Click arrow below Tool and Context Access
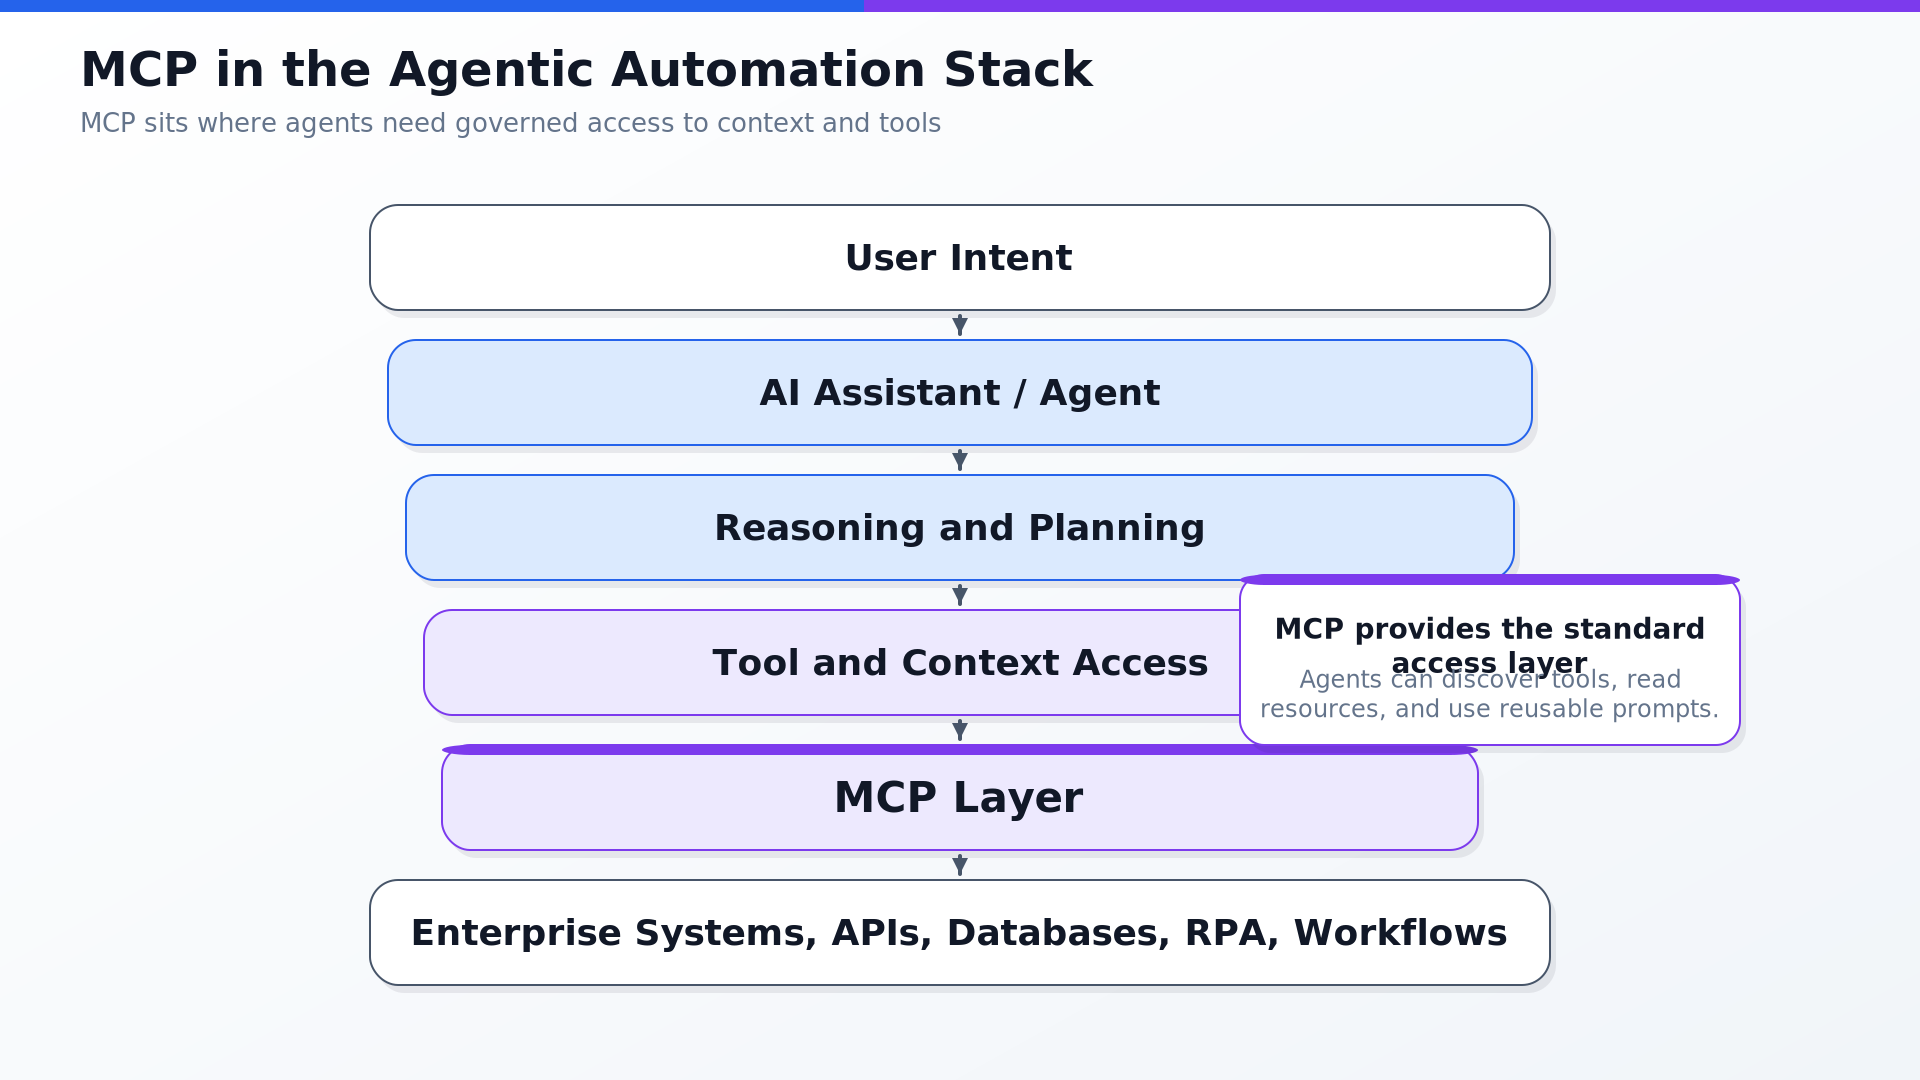This screenshot has height=1080, width=1920. coord(960,730)
